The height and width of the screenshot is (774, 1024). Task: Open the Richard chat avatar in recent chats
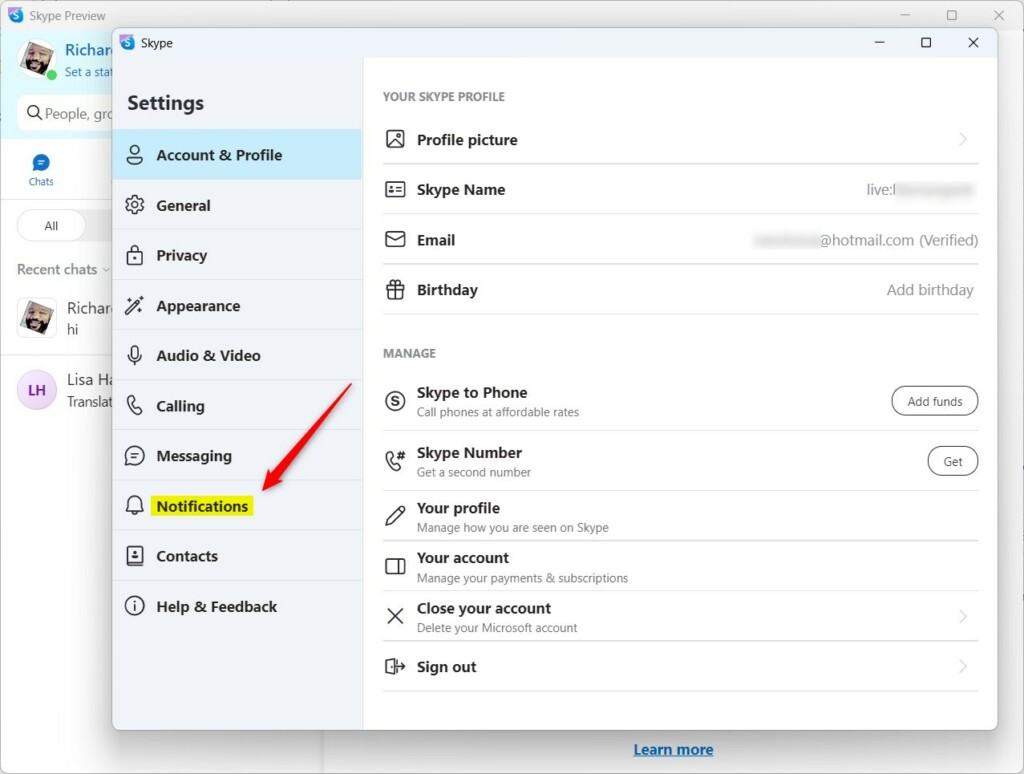click(x=37, y=317)
